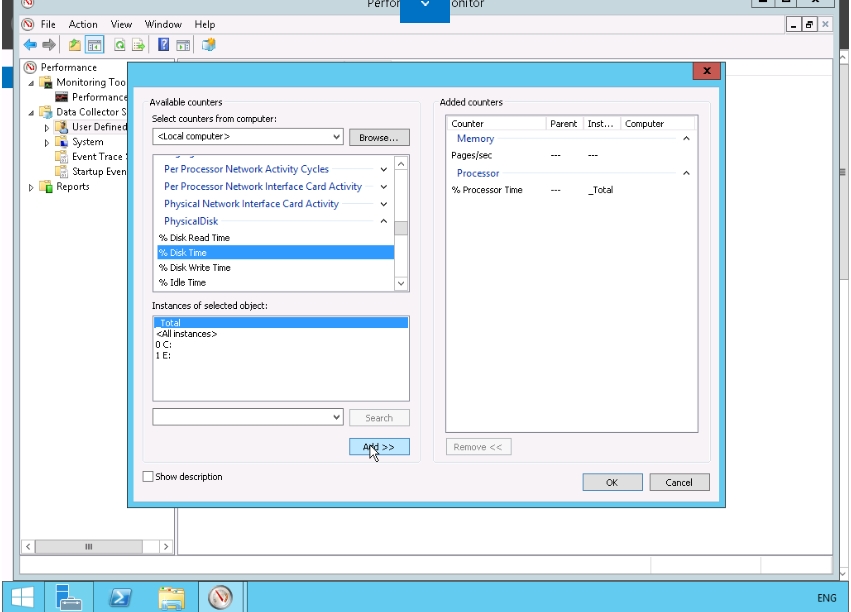Image resolution: width=851 pixels, height=612 pixels.
Task: Expand Per Processor Network Activity Cycles group
Action: click(x=384, y=170)
